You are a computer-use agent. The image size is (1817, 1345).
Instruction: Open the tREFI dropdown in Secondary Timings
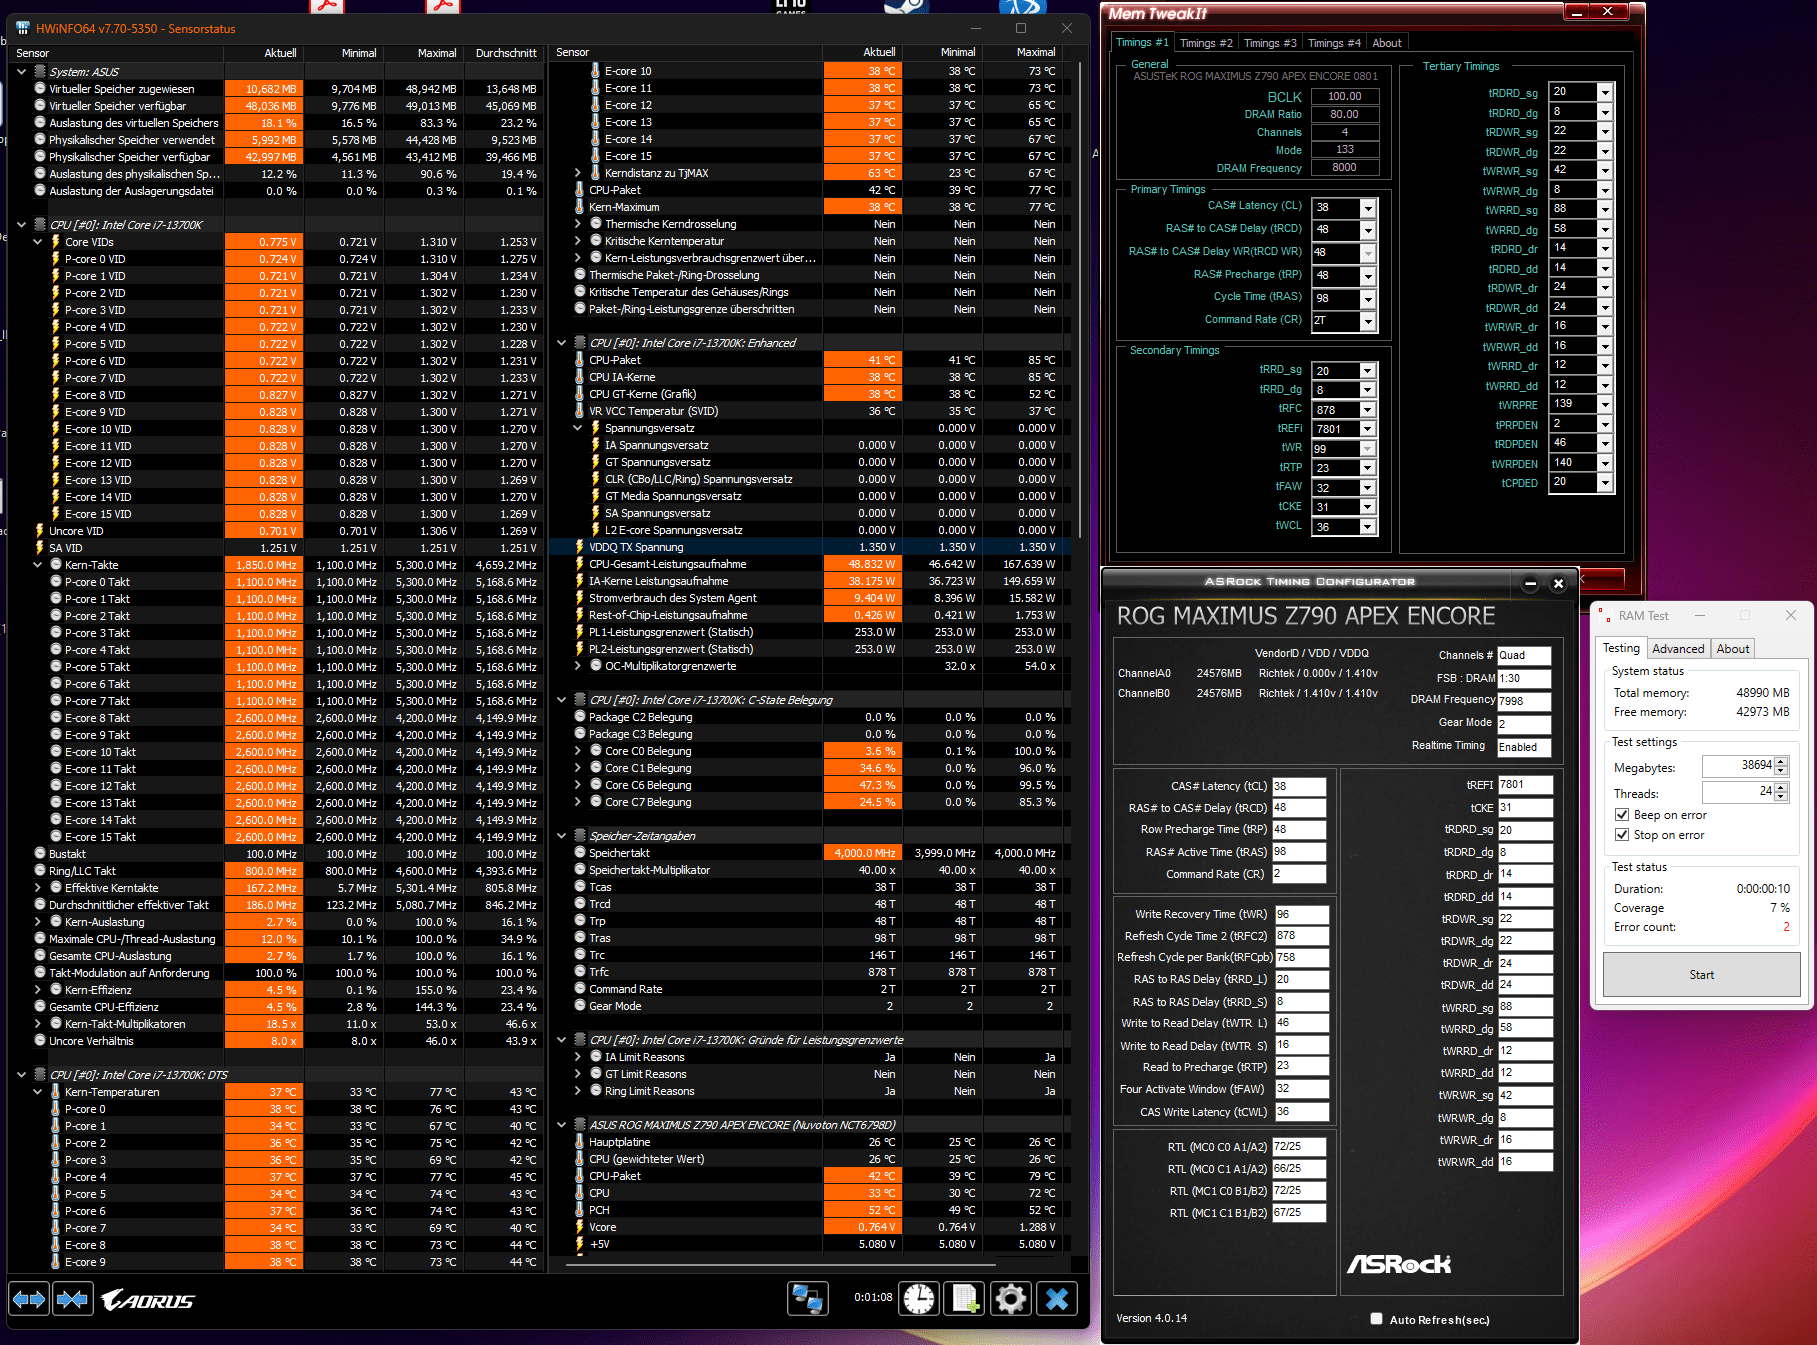(x=1368, y=429)
